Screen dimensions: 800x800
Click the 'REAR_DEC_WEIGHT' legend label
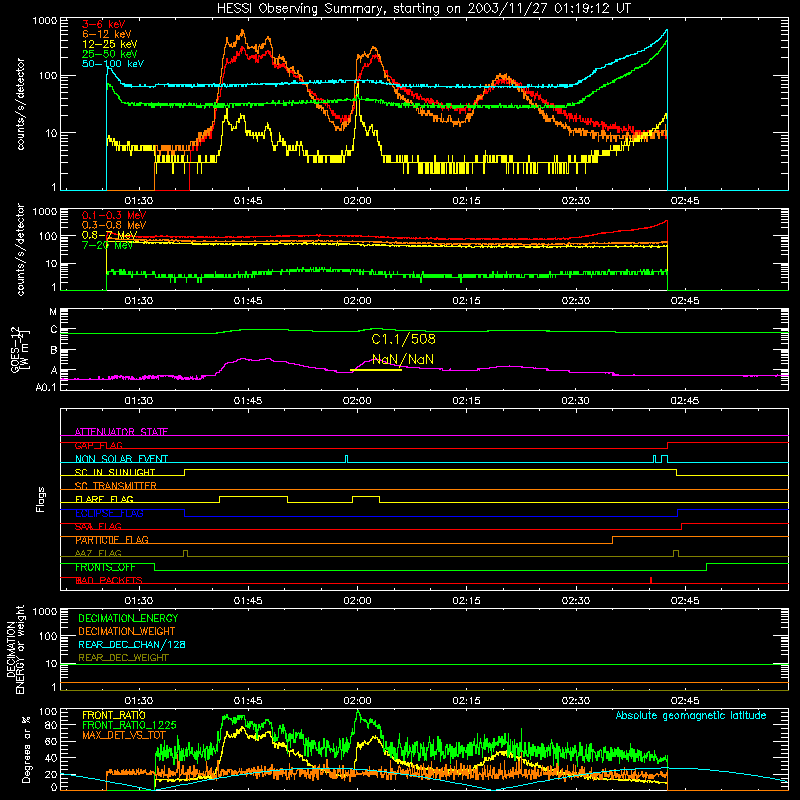coord(123,658)
